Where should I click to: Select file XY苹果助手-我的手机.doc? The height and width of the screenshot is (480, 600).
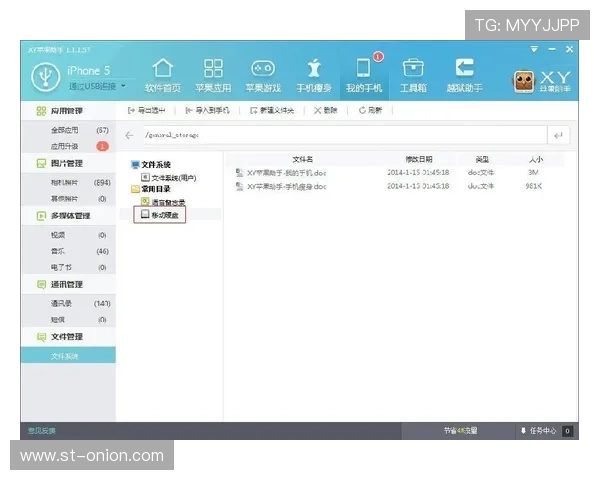click(287, 173)
